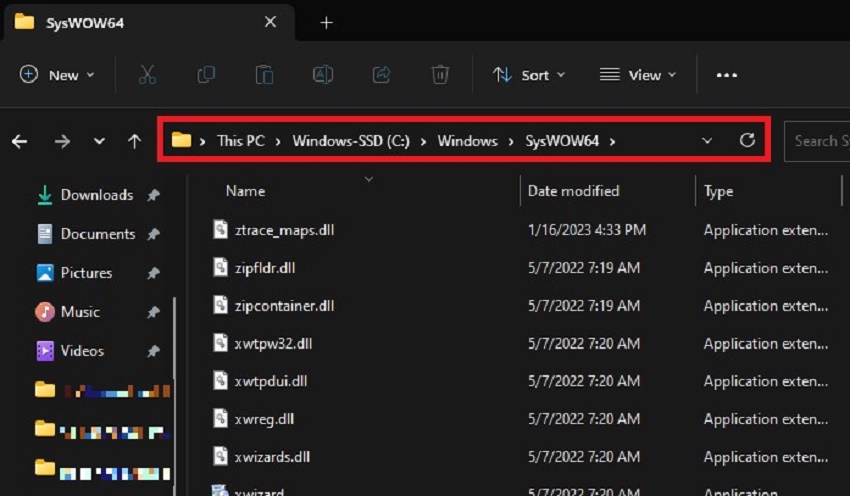Screen dimensions: 850x496
Task: Open the New item dropdown
Action: point(57,75)
